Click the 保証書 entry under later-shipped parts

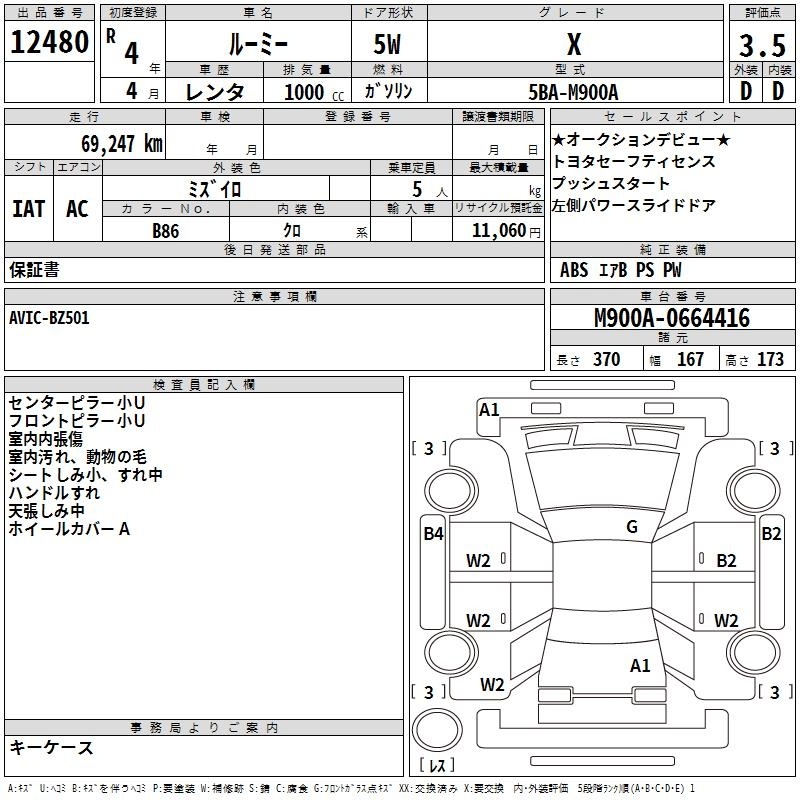pyautogui.click(x=34, y=270)
